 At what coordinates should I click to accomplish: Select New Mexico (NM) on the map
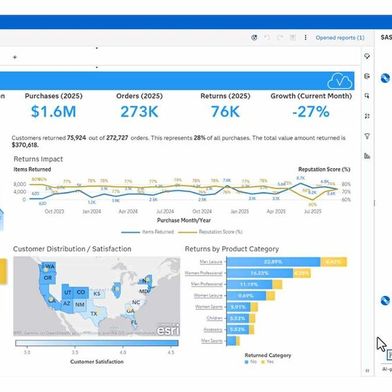pos(80,305)
